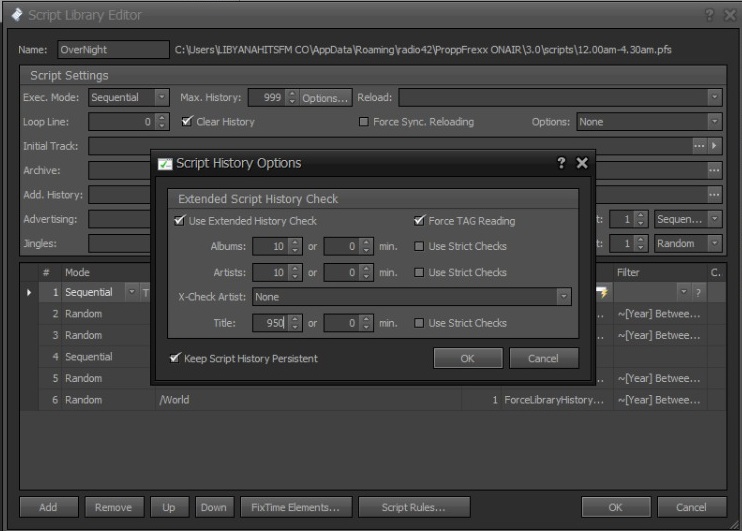Open the Add. History browse ellipsis button

[x=714, y=195]
